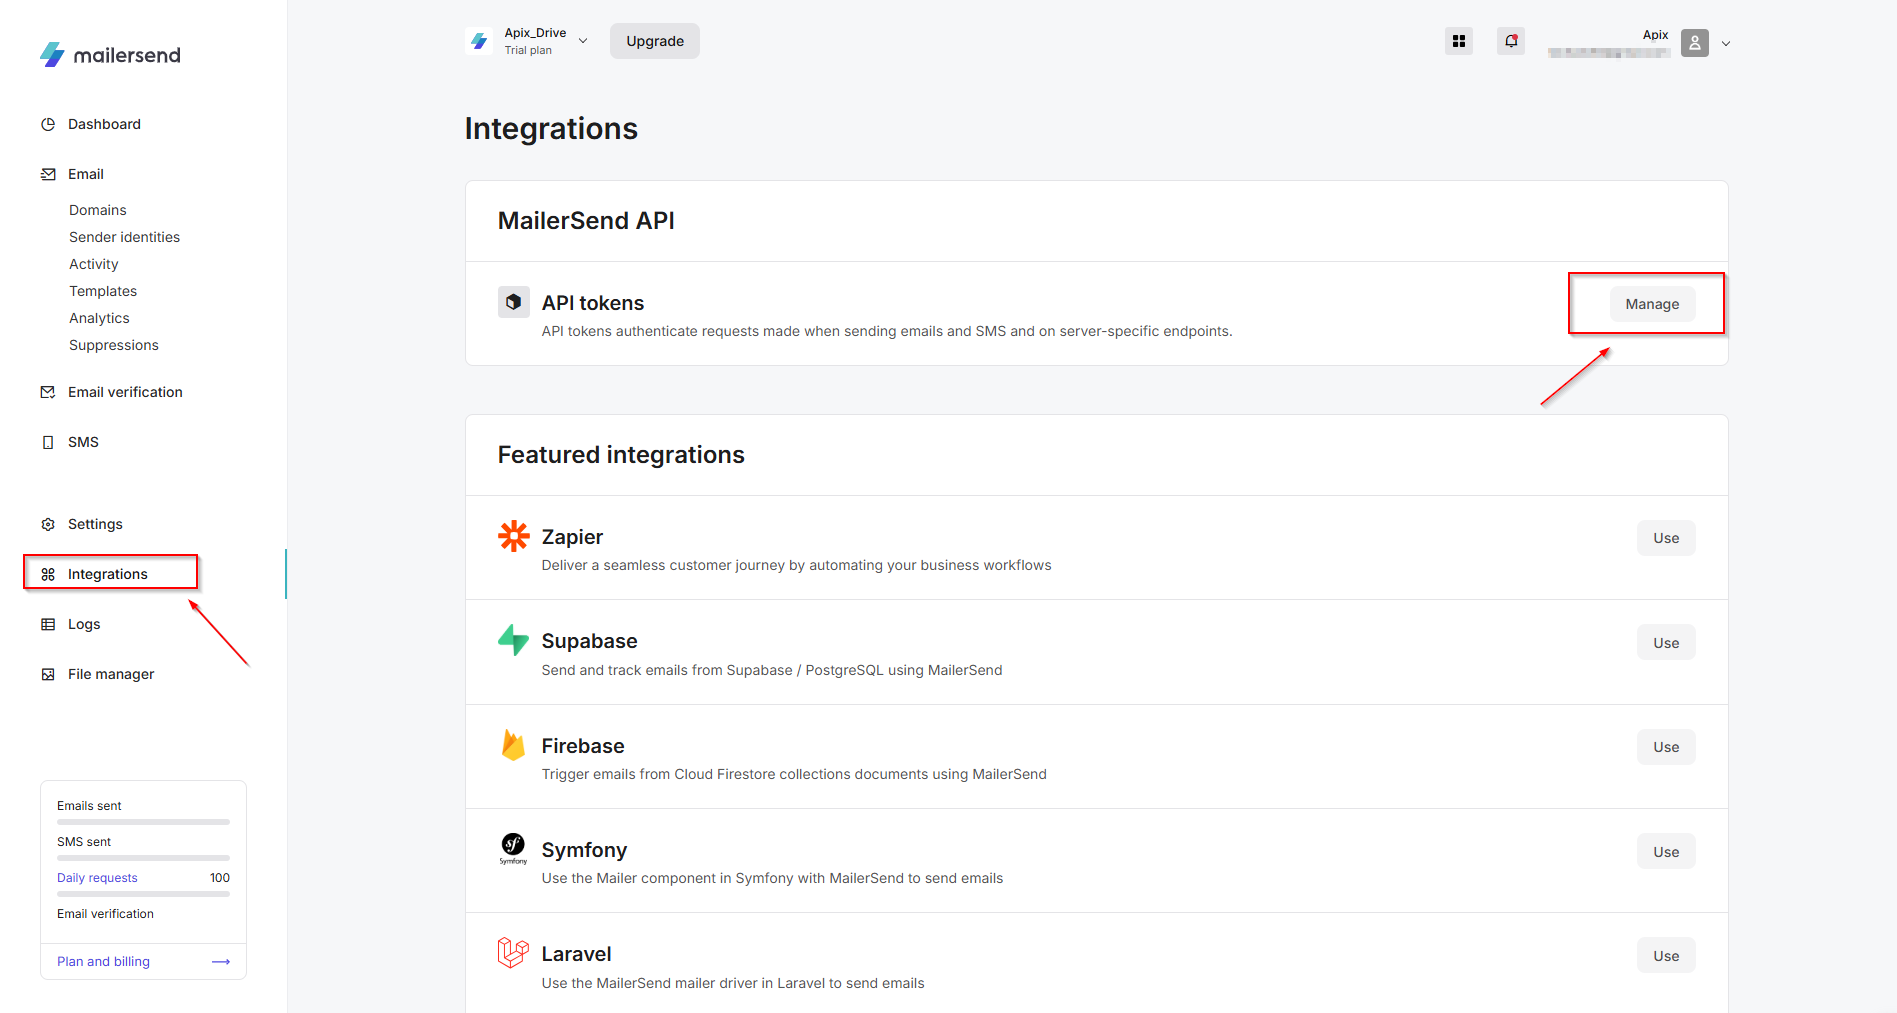Viewport: 1897px width, 1013px height.
Task: Click the MailerSend API heading
Action: click(586, 221)
